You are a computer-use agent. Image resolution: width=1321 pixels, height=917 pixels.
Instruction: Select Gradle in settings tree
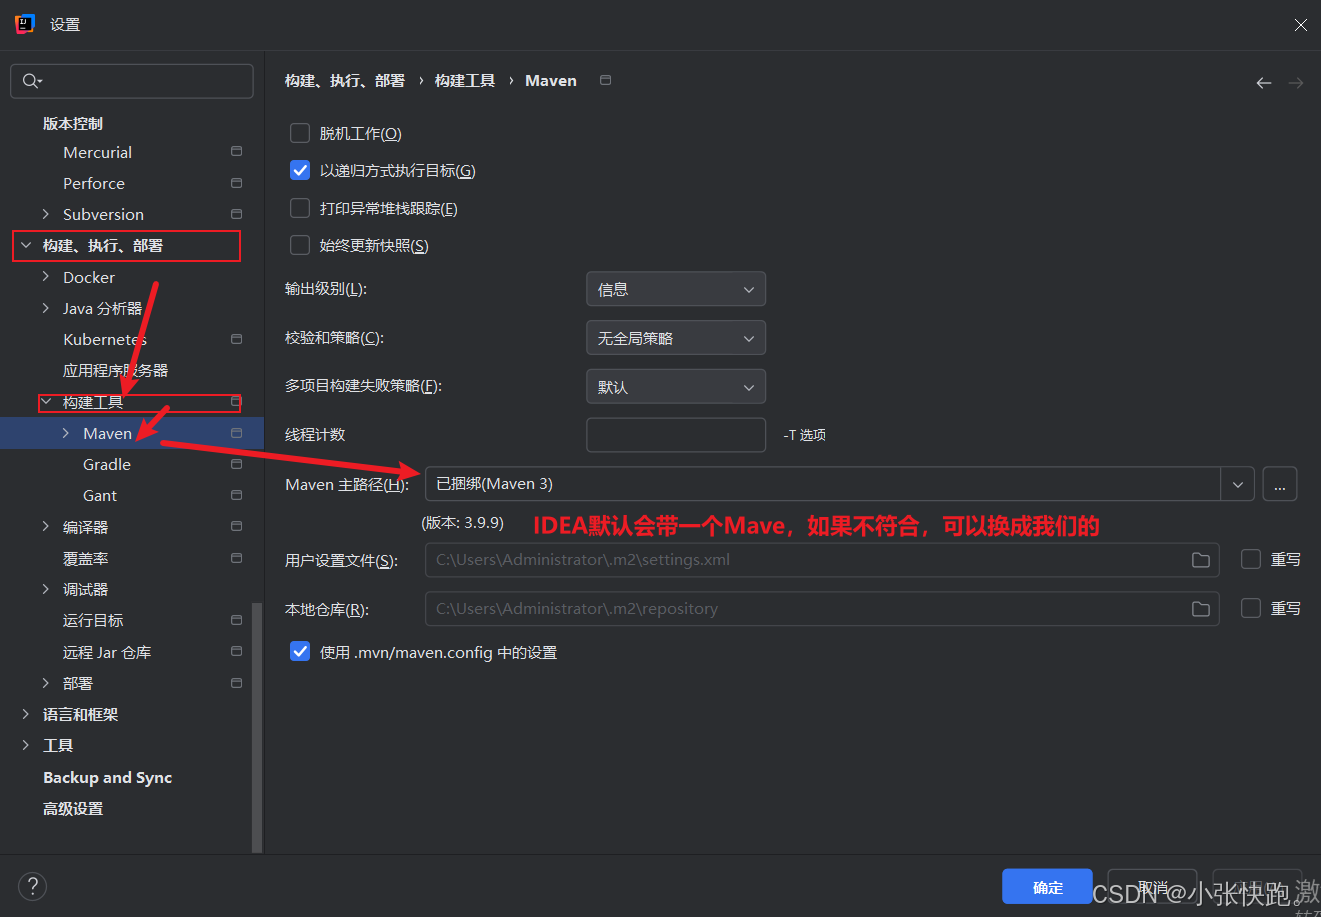pos(107,464)
